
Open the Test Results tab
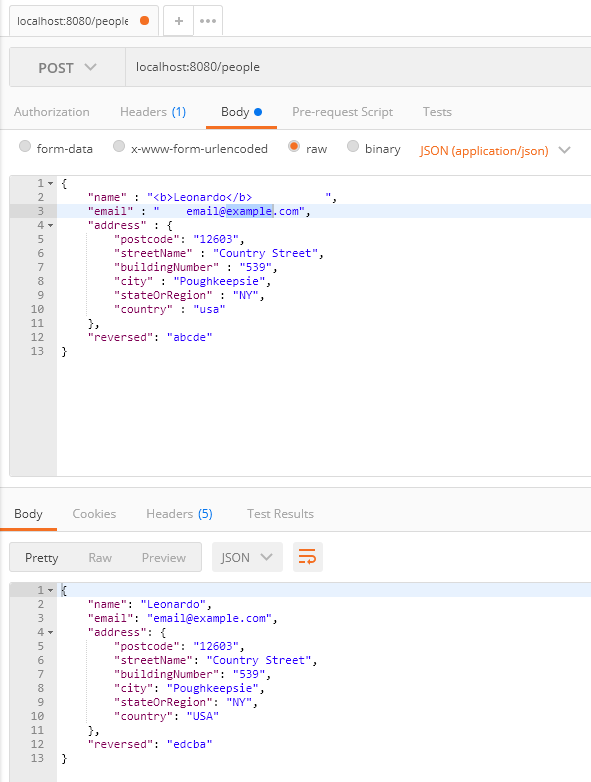click(280, 514)
